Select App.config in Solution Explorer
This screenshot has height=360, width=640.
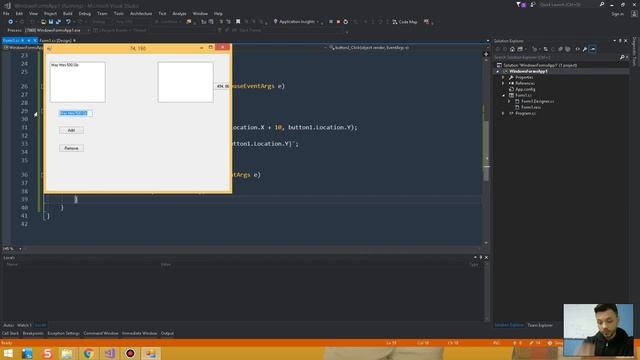[x=525, y=89]
